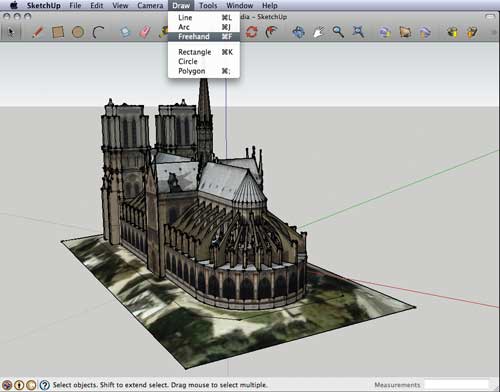Choose Arc from the Draw menu
Image resolution: width=500 pixels, height=392 pixels.
(204, 27)
